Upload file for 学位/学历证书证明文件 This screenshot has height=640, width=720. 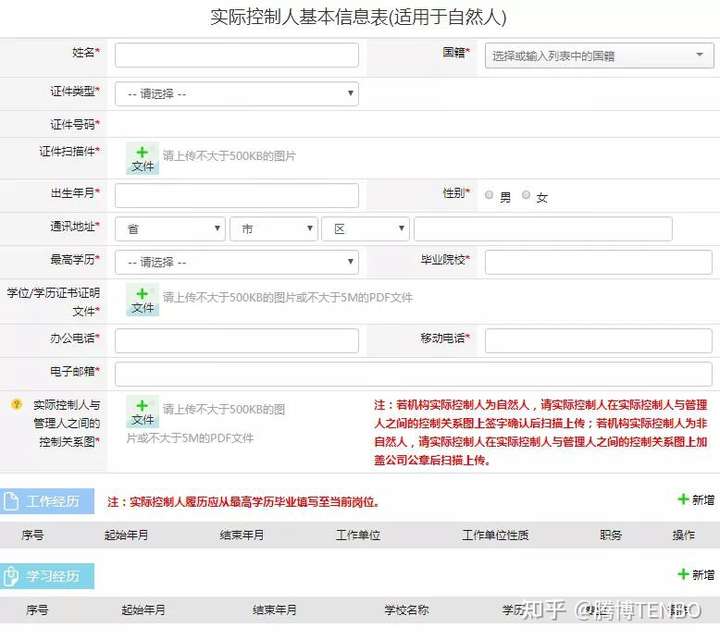143,300
